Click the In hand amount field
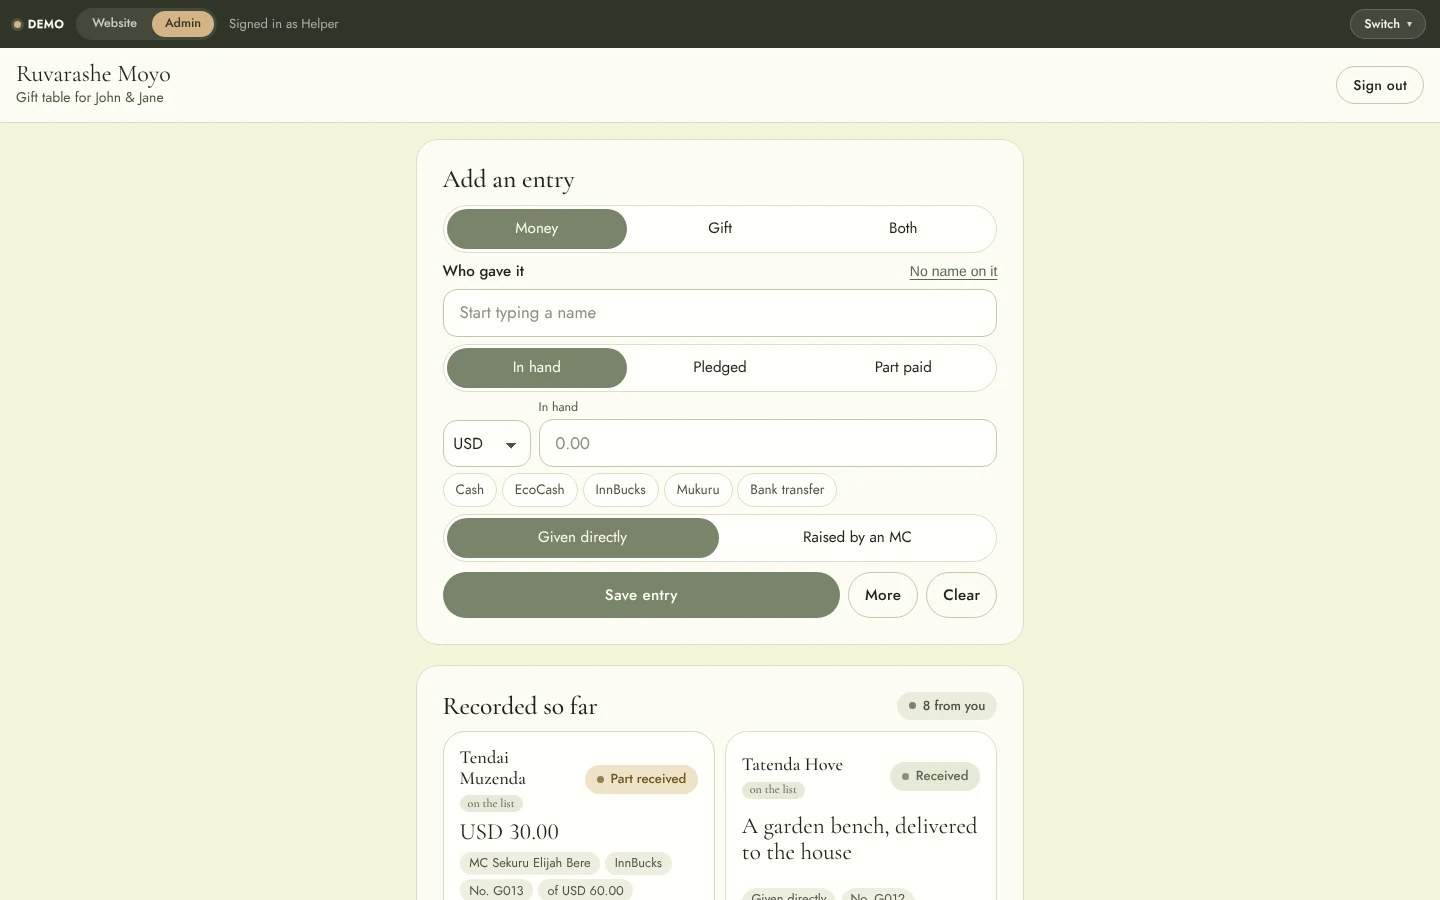Screen dimensions: 1440x900 point(768,443)
